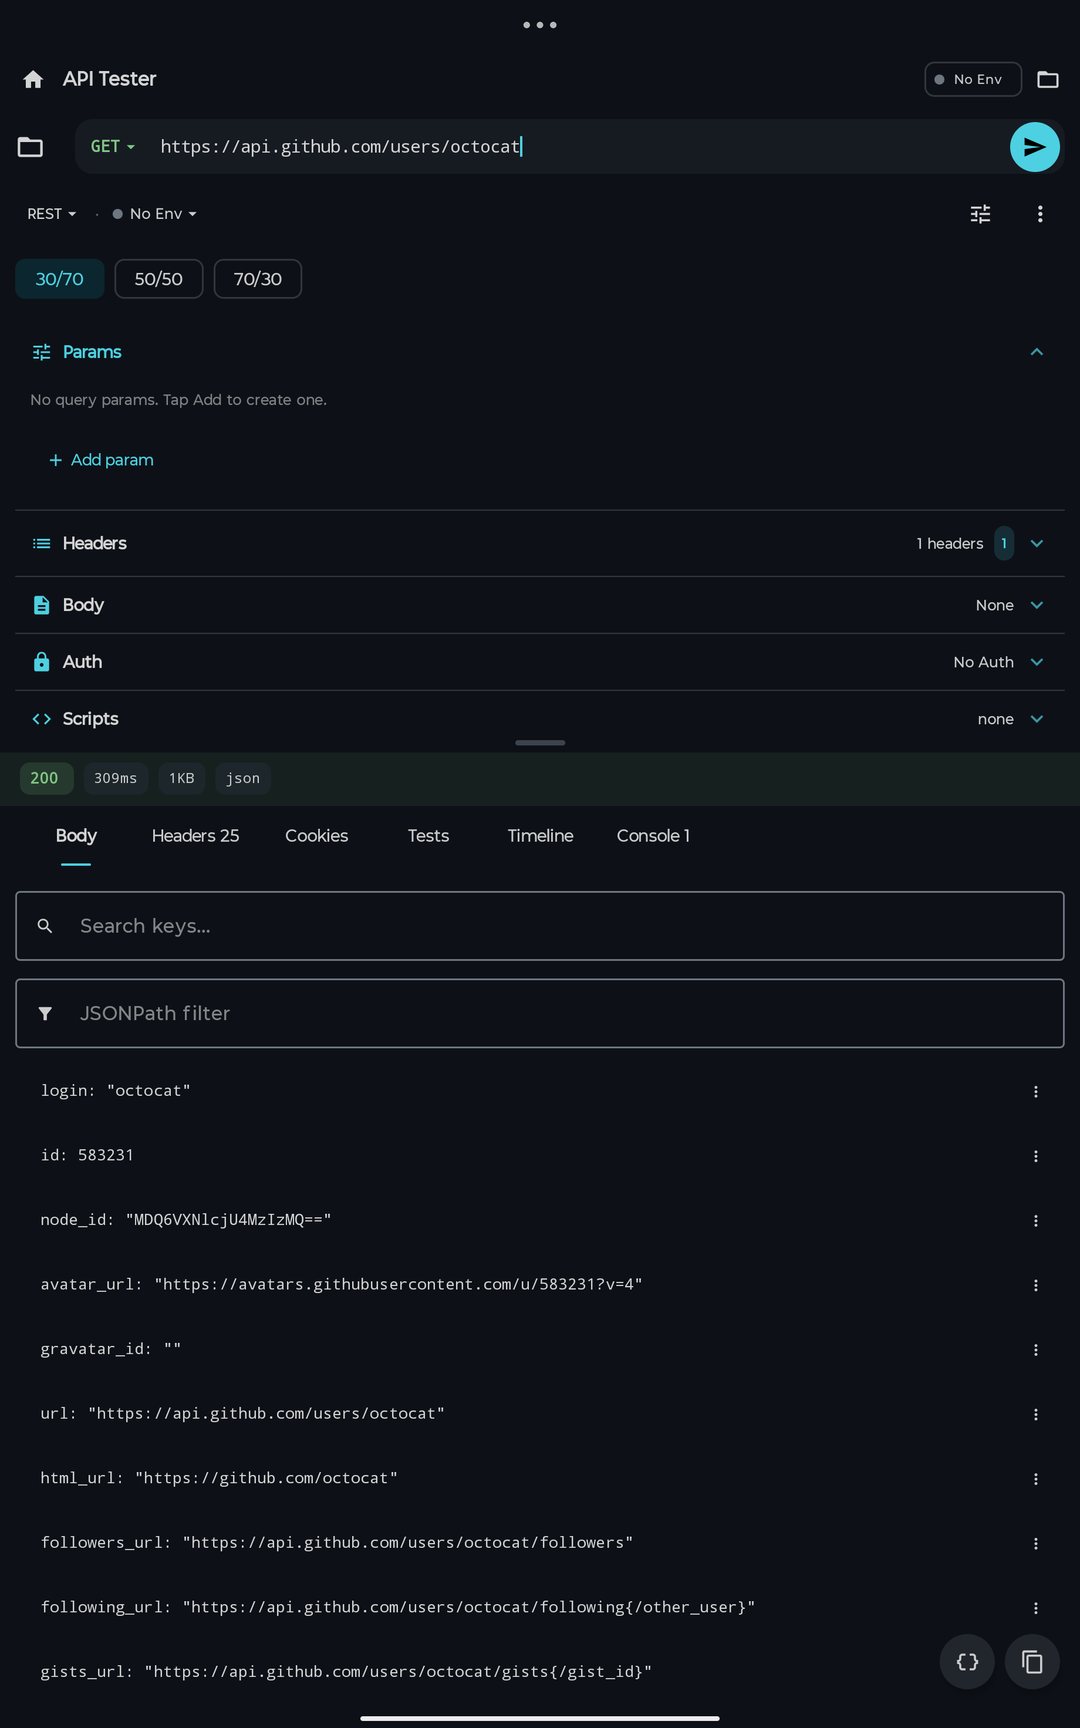
Task: Go to the home screen icon
Action: (33, 79)
